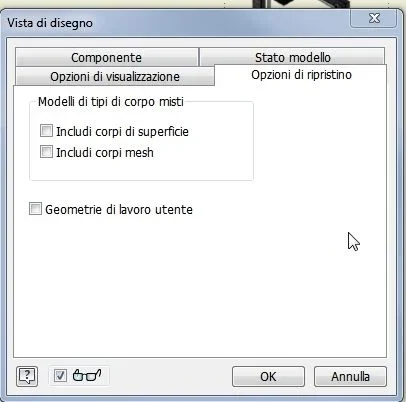
Task: Cancel using the Annulla button
Action: (x=350, y=377)
